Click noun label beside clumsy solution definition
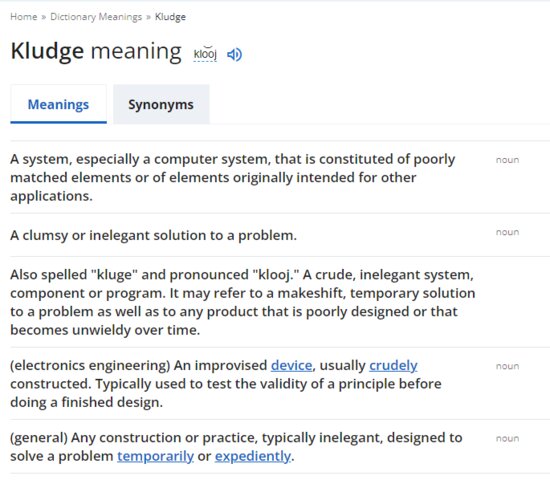 [507, 232]
